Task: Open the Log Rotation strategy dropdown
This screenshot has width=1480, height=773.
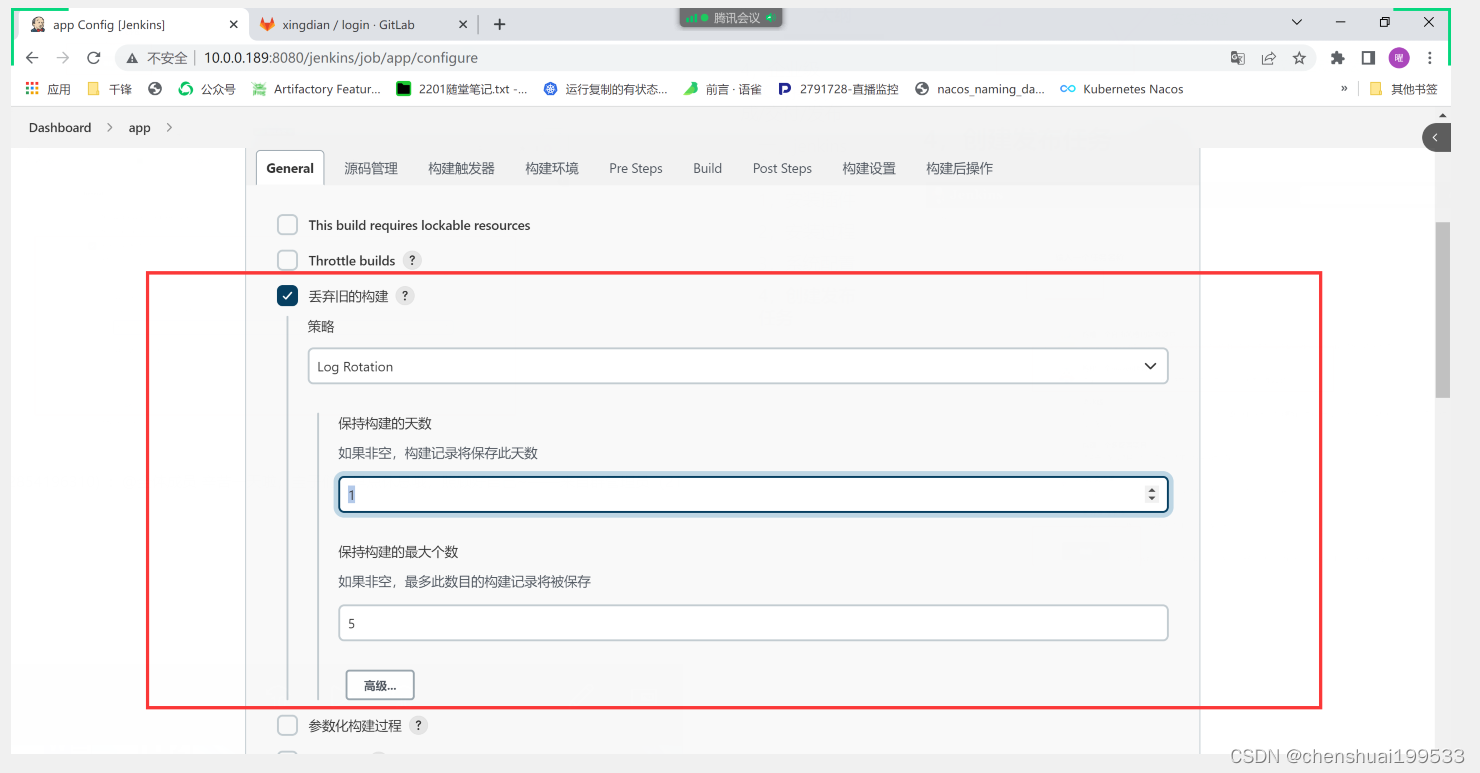Action: click(738, 367)
